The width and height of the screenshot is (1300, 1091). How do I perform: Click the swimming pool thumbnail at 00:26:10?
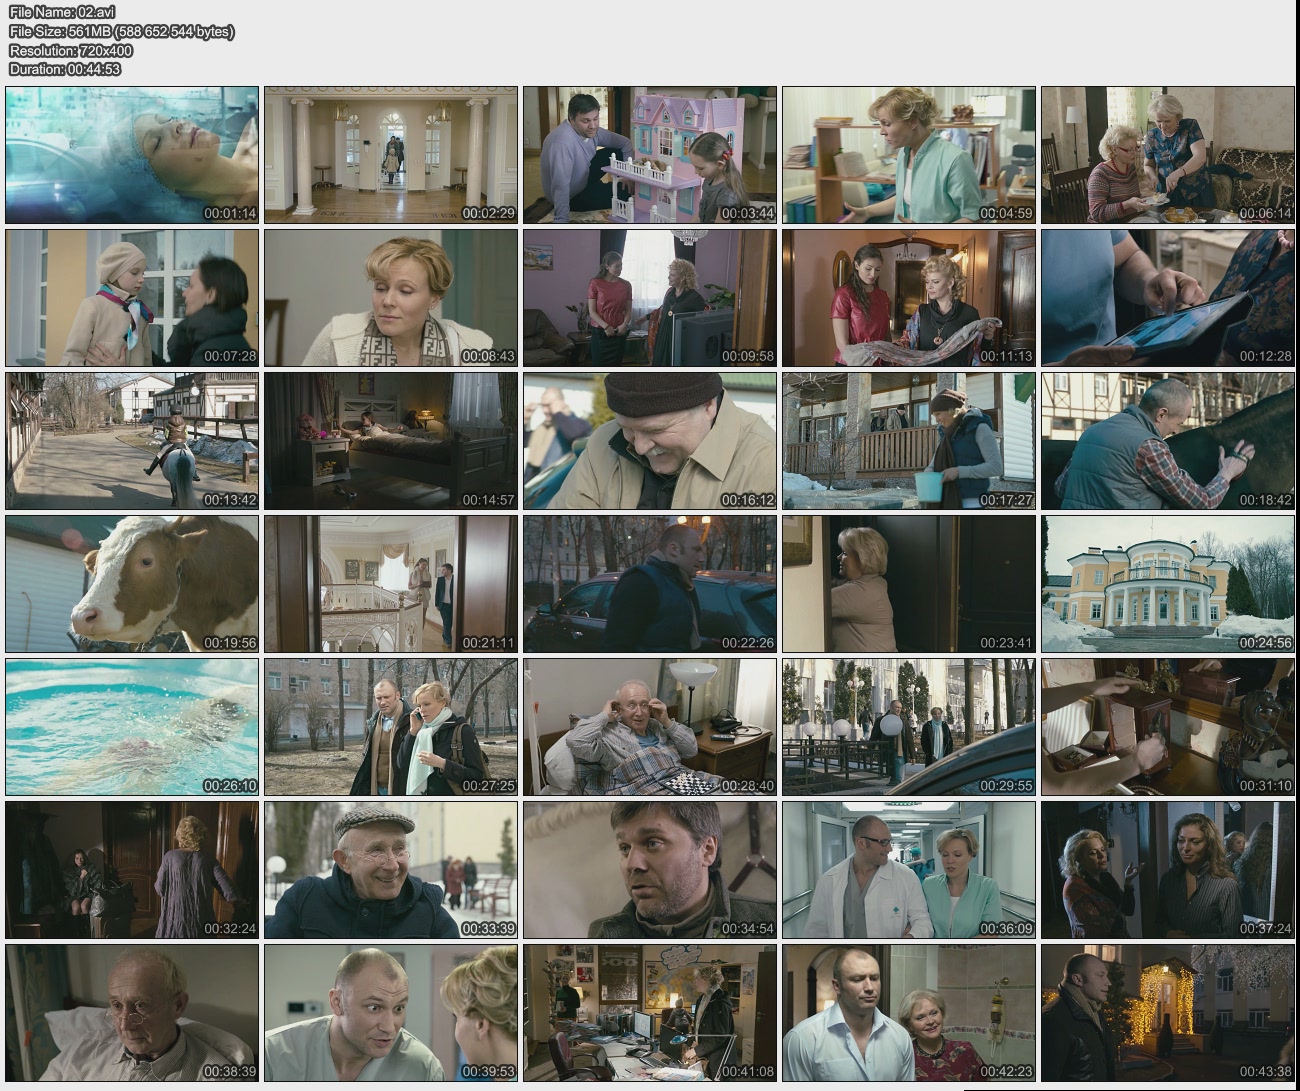(132, 727)
